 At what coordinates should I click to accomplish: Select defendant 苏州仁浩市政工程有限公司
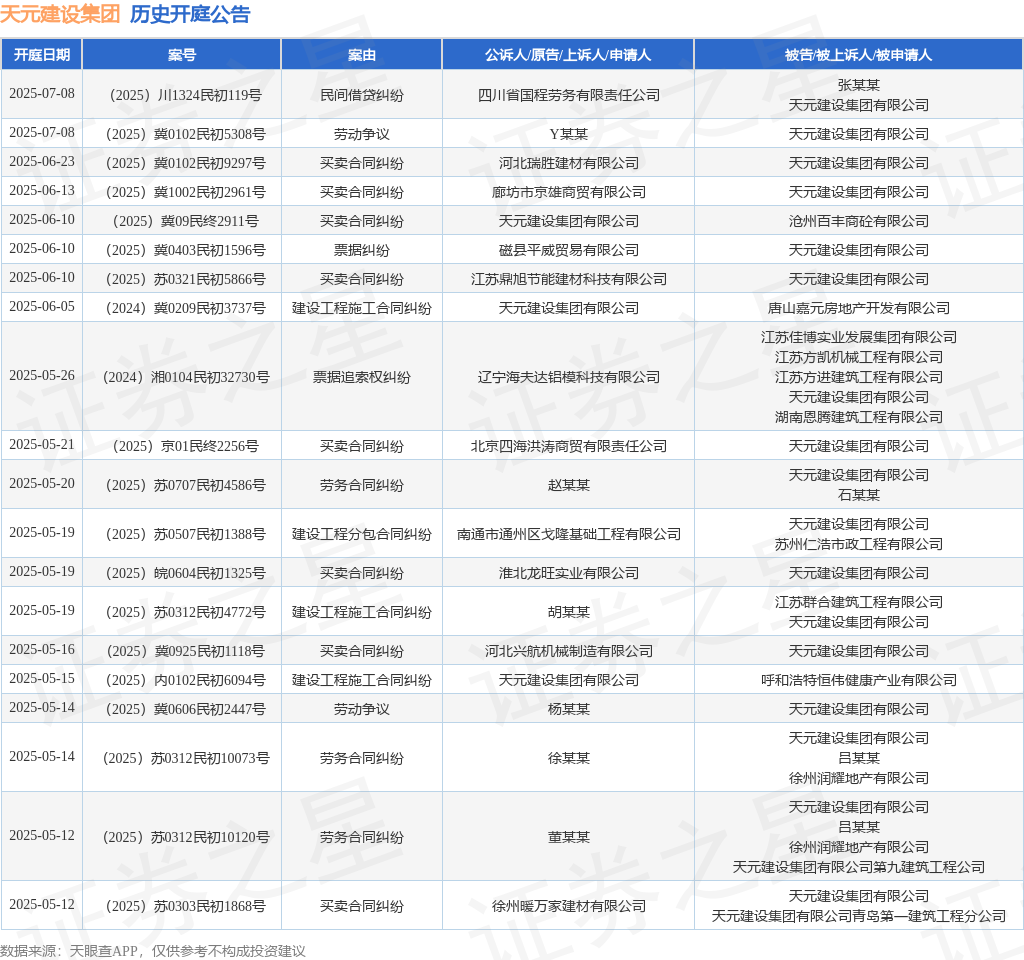(858, 544)
